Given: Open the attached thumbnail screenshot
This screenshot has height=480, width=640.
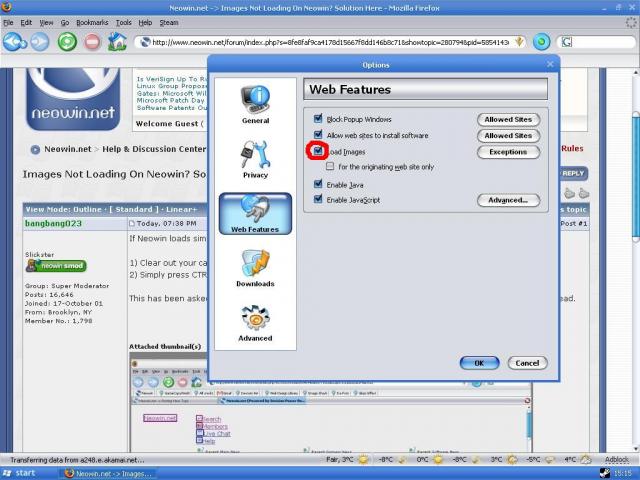Looking at the screenshot, I should (x=331, y=402).
